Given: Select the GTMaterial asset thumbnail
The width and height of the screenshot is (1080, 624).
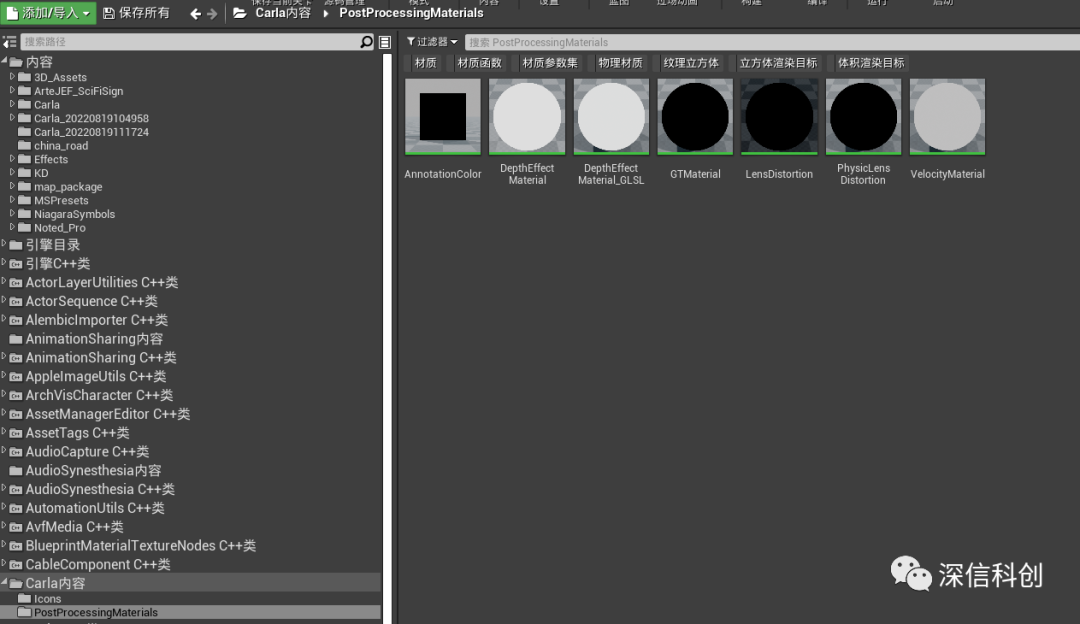Looking at the screenshot, I should point(695,116).
